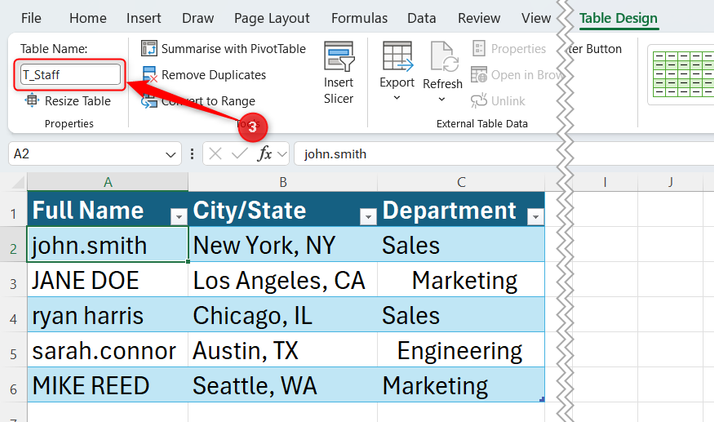Click Summarise with PivotTable icon
Screen dimensions: 714x422
(x=149, y=48)
